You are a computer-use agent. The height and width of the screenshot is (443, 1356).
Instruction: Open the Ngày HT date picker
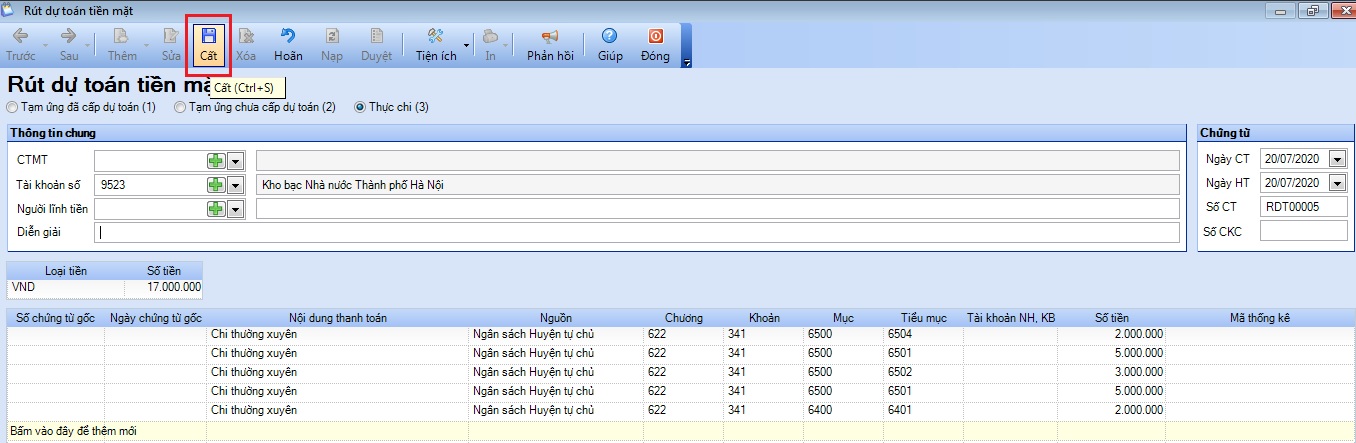[1337, 183]
